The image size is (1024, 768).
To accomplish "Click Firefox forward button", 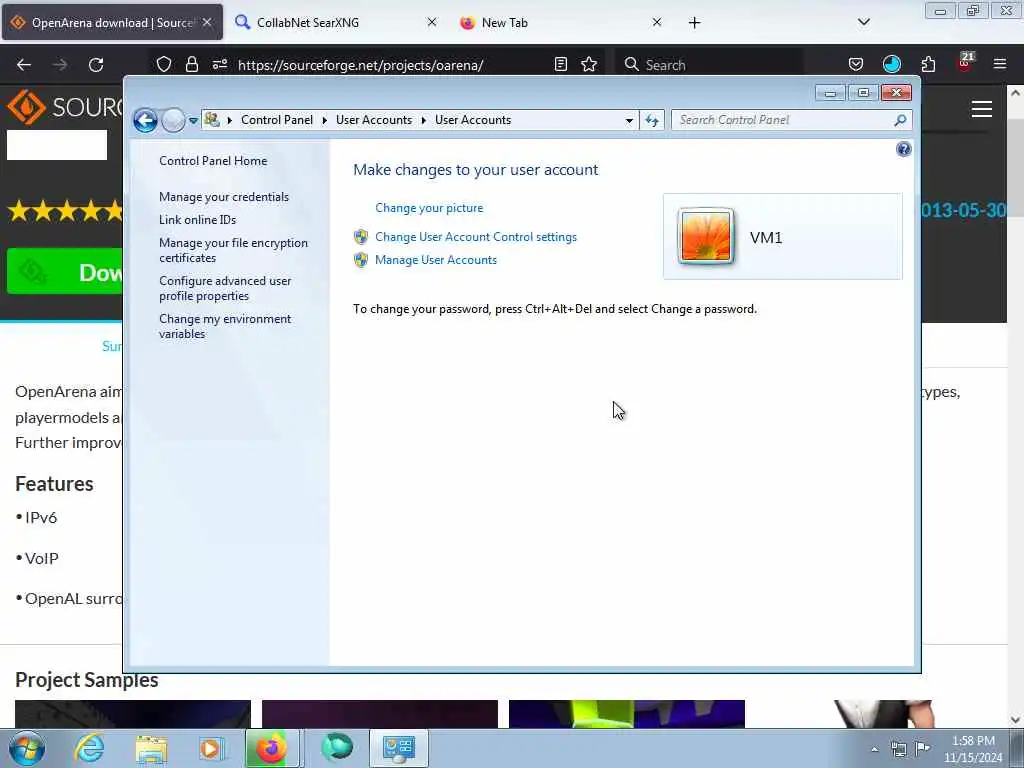I will coord(60,65).
